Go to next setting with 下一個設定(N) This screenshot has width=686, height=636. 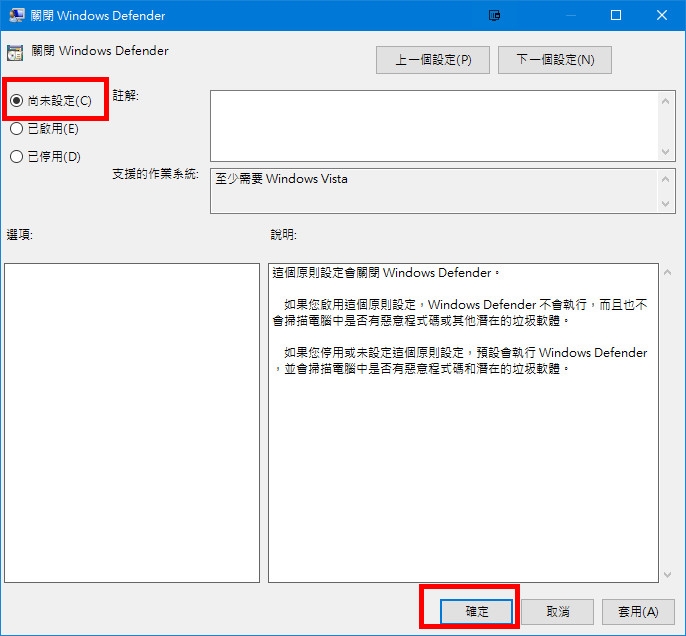pyautogui.click(x=555, y=60)
